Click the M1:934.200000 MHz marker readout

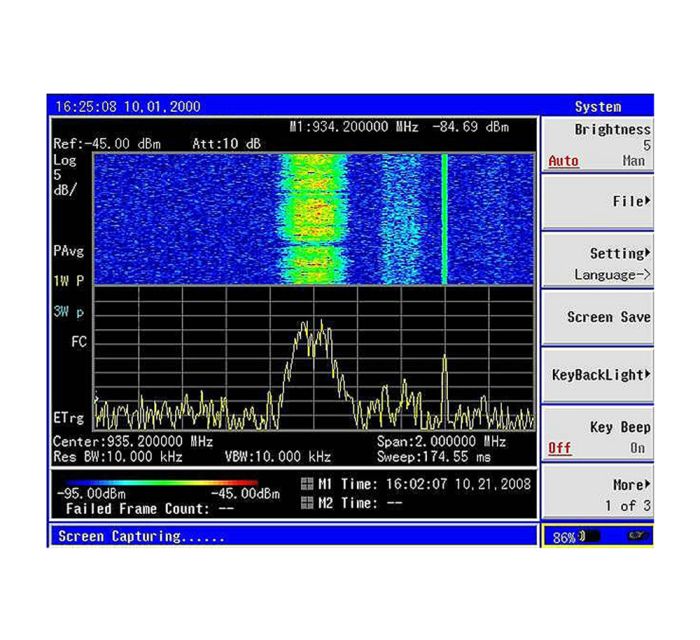354,127
